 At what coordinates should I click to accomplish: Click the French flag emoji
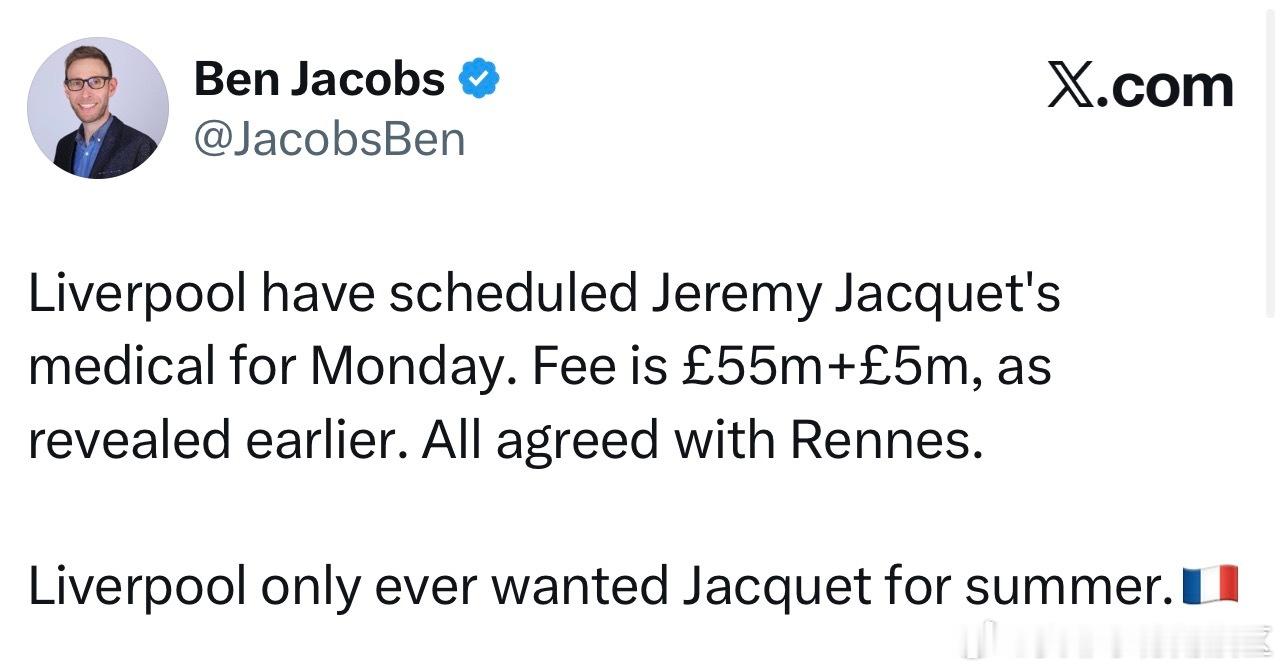pos(1210,585)
